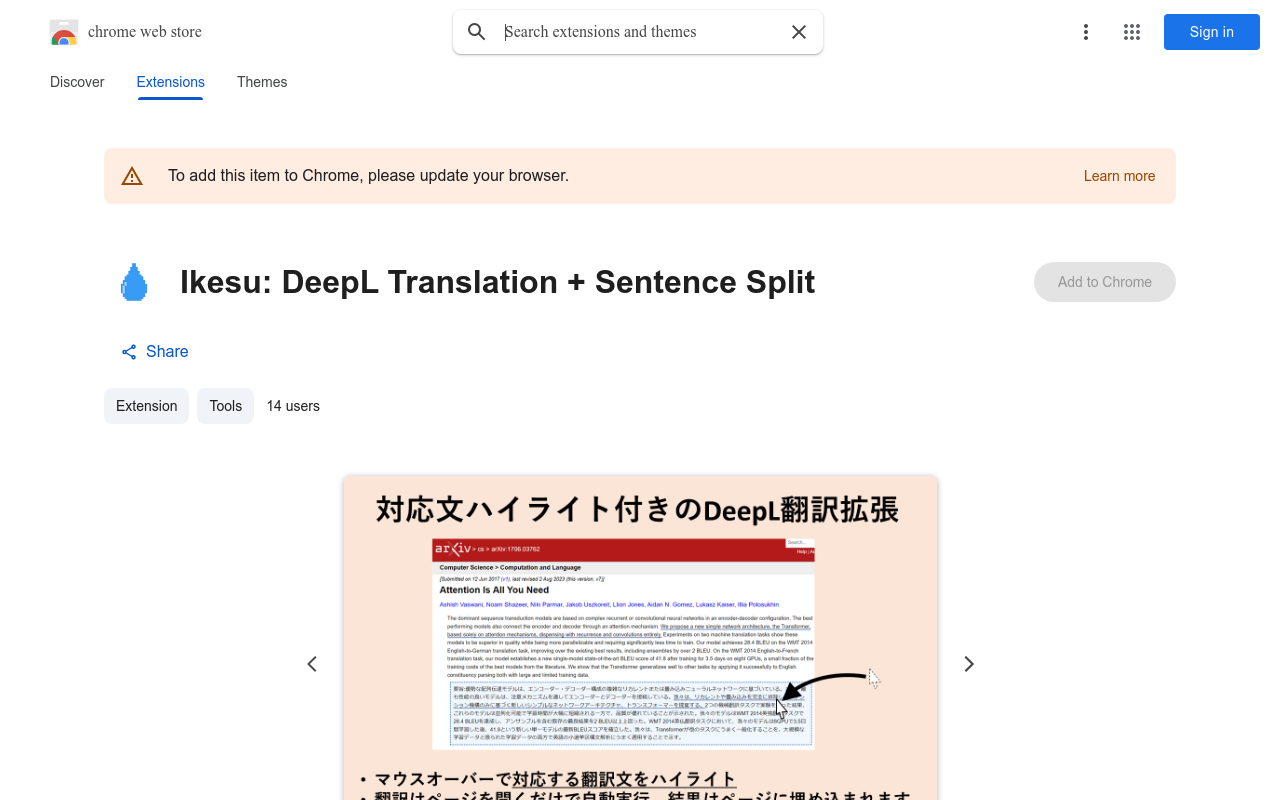Open the extension screenshot preview image
The image size is (1280, 800).
point(640,638)
